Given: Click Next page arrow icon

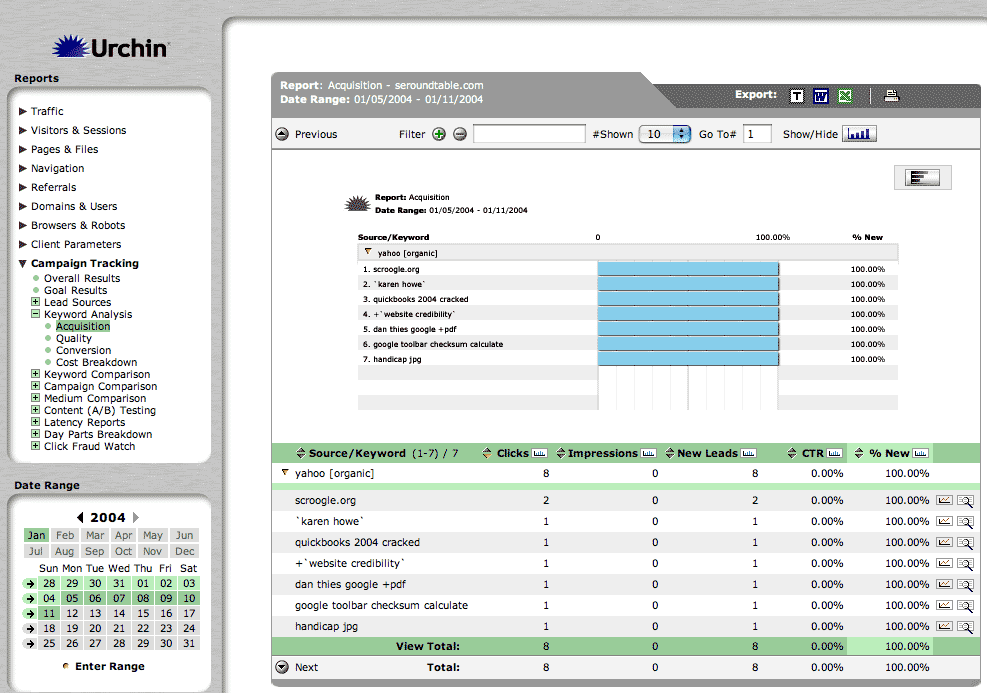Looking at the screenshot, I should point(282,667).
